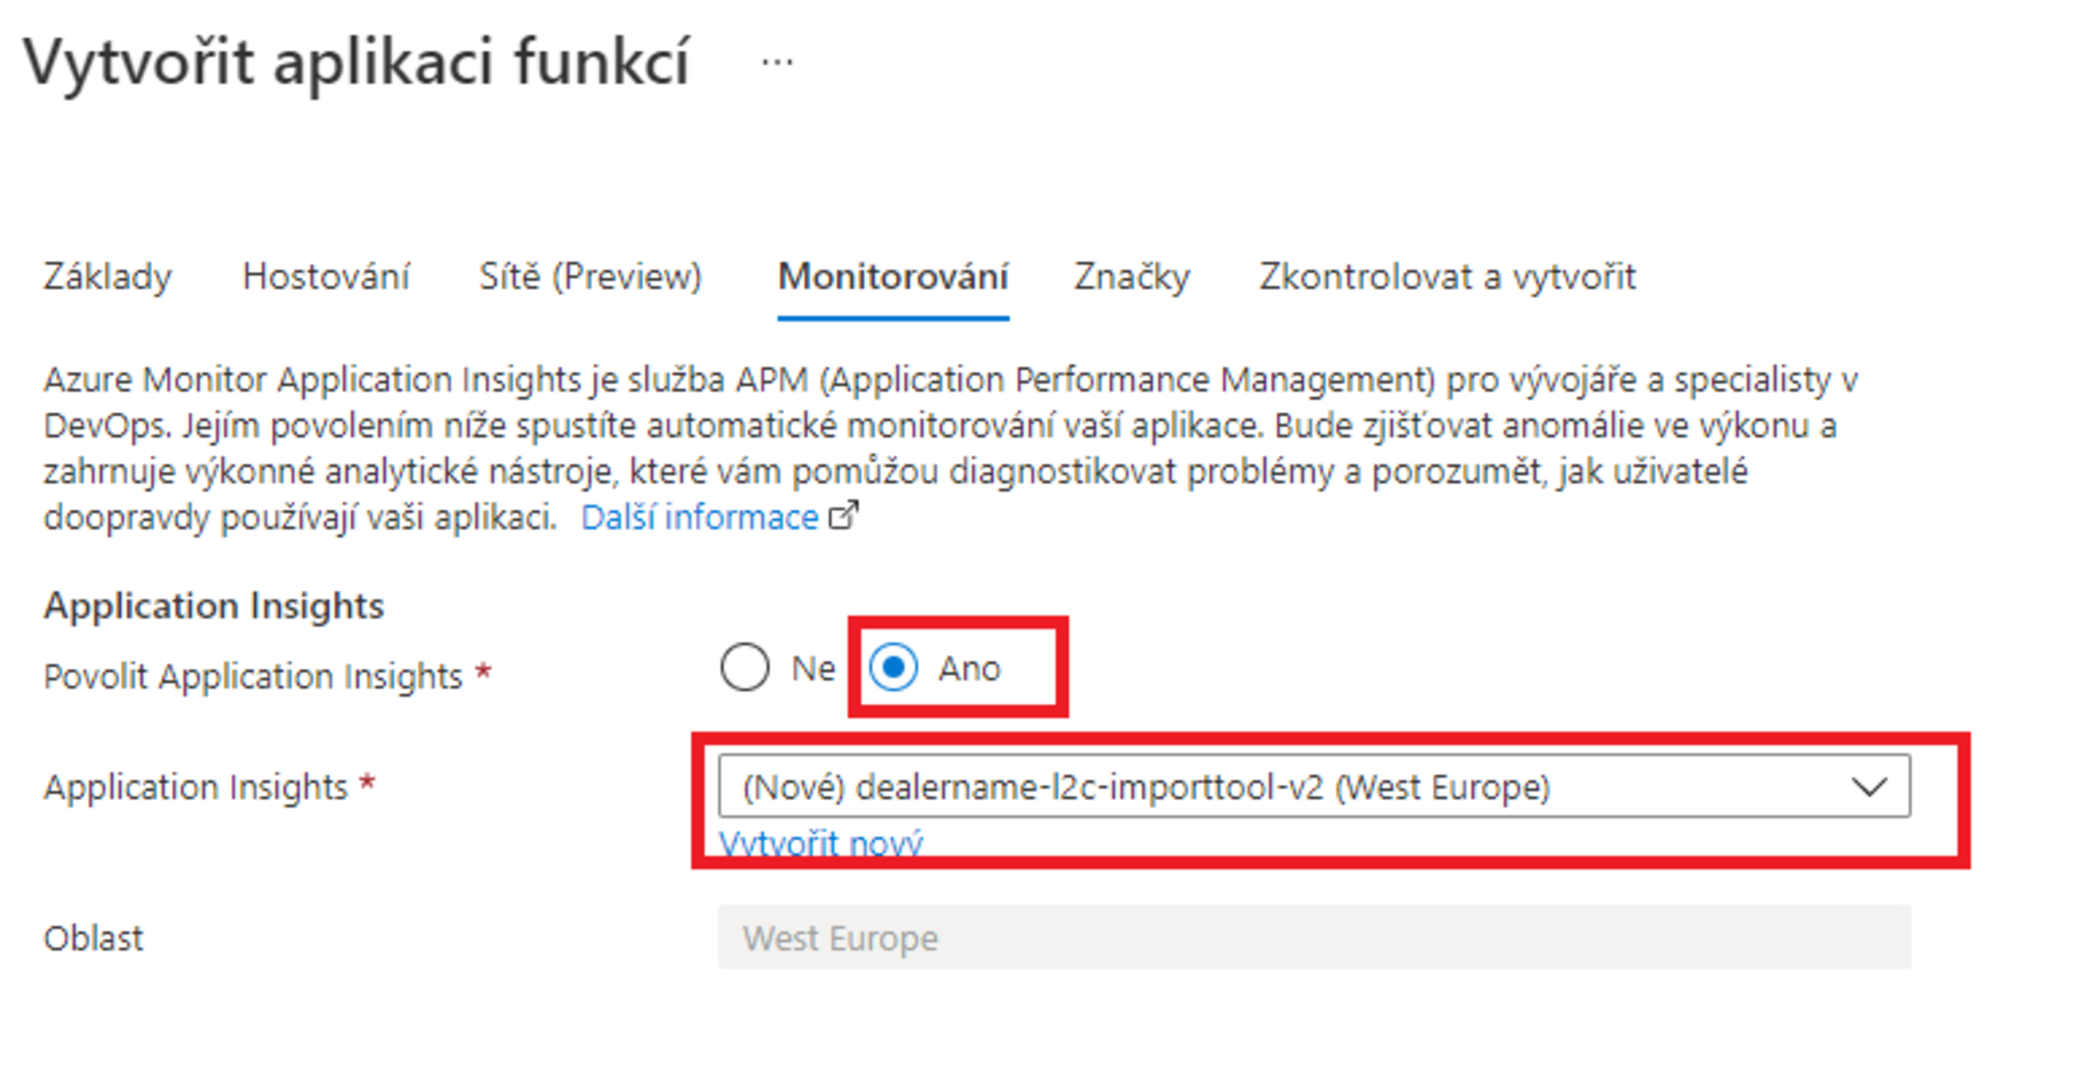The image size is (2079, 1080).
Task: Open the more options ellipsis beside title
Action: [777, 63]
